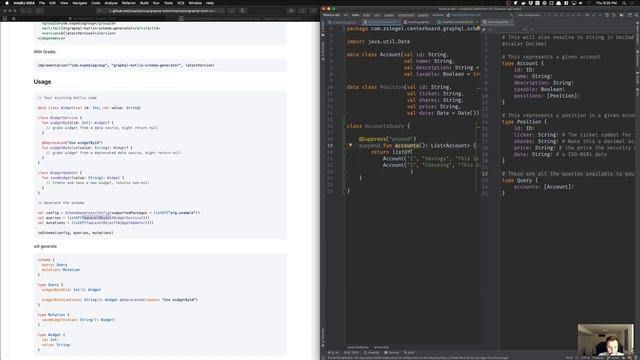Open the VCS menu
This screenshot has width=640, height=360.
tap(180, 3)
